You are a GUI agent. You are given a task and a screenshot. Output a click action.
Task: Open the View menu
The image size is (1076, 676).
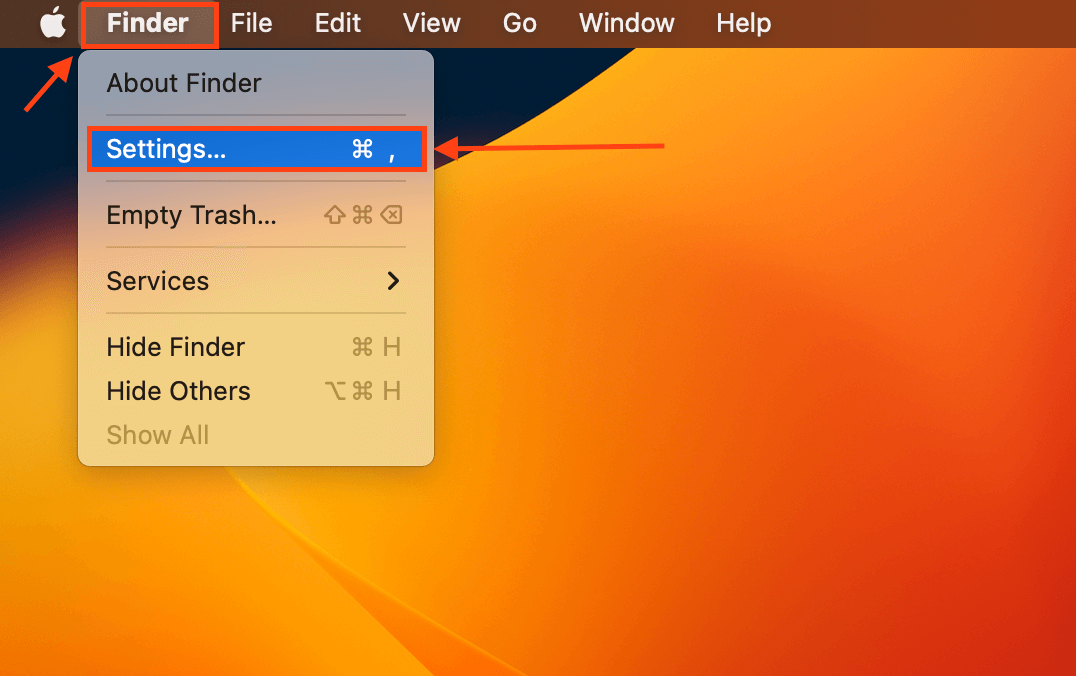(x=431, y=23)
